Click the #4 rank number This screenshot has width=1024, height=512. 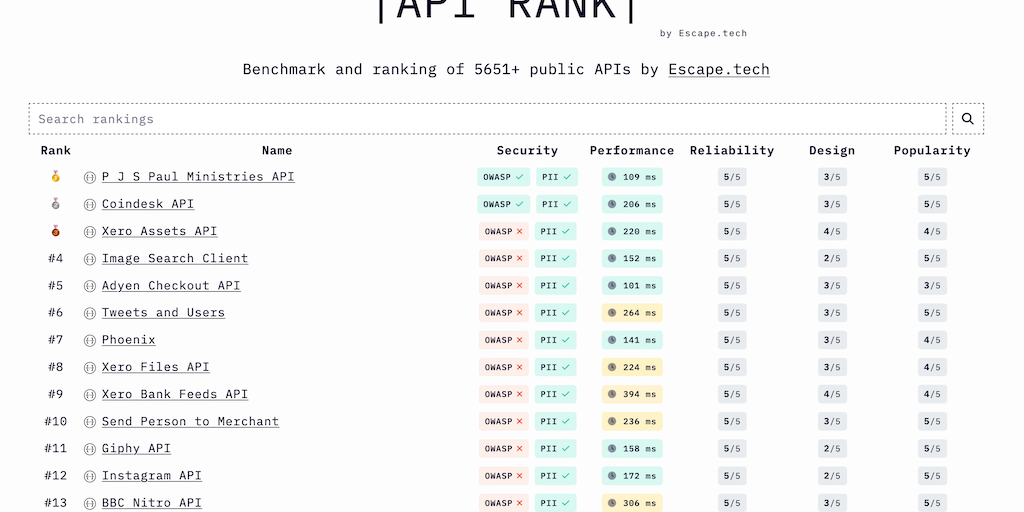click(56, 259)
